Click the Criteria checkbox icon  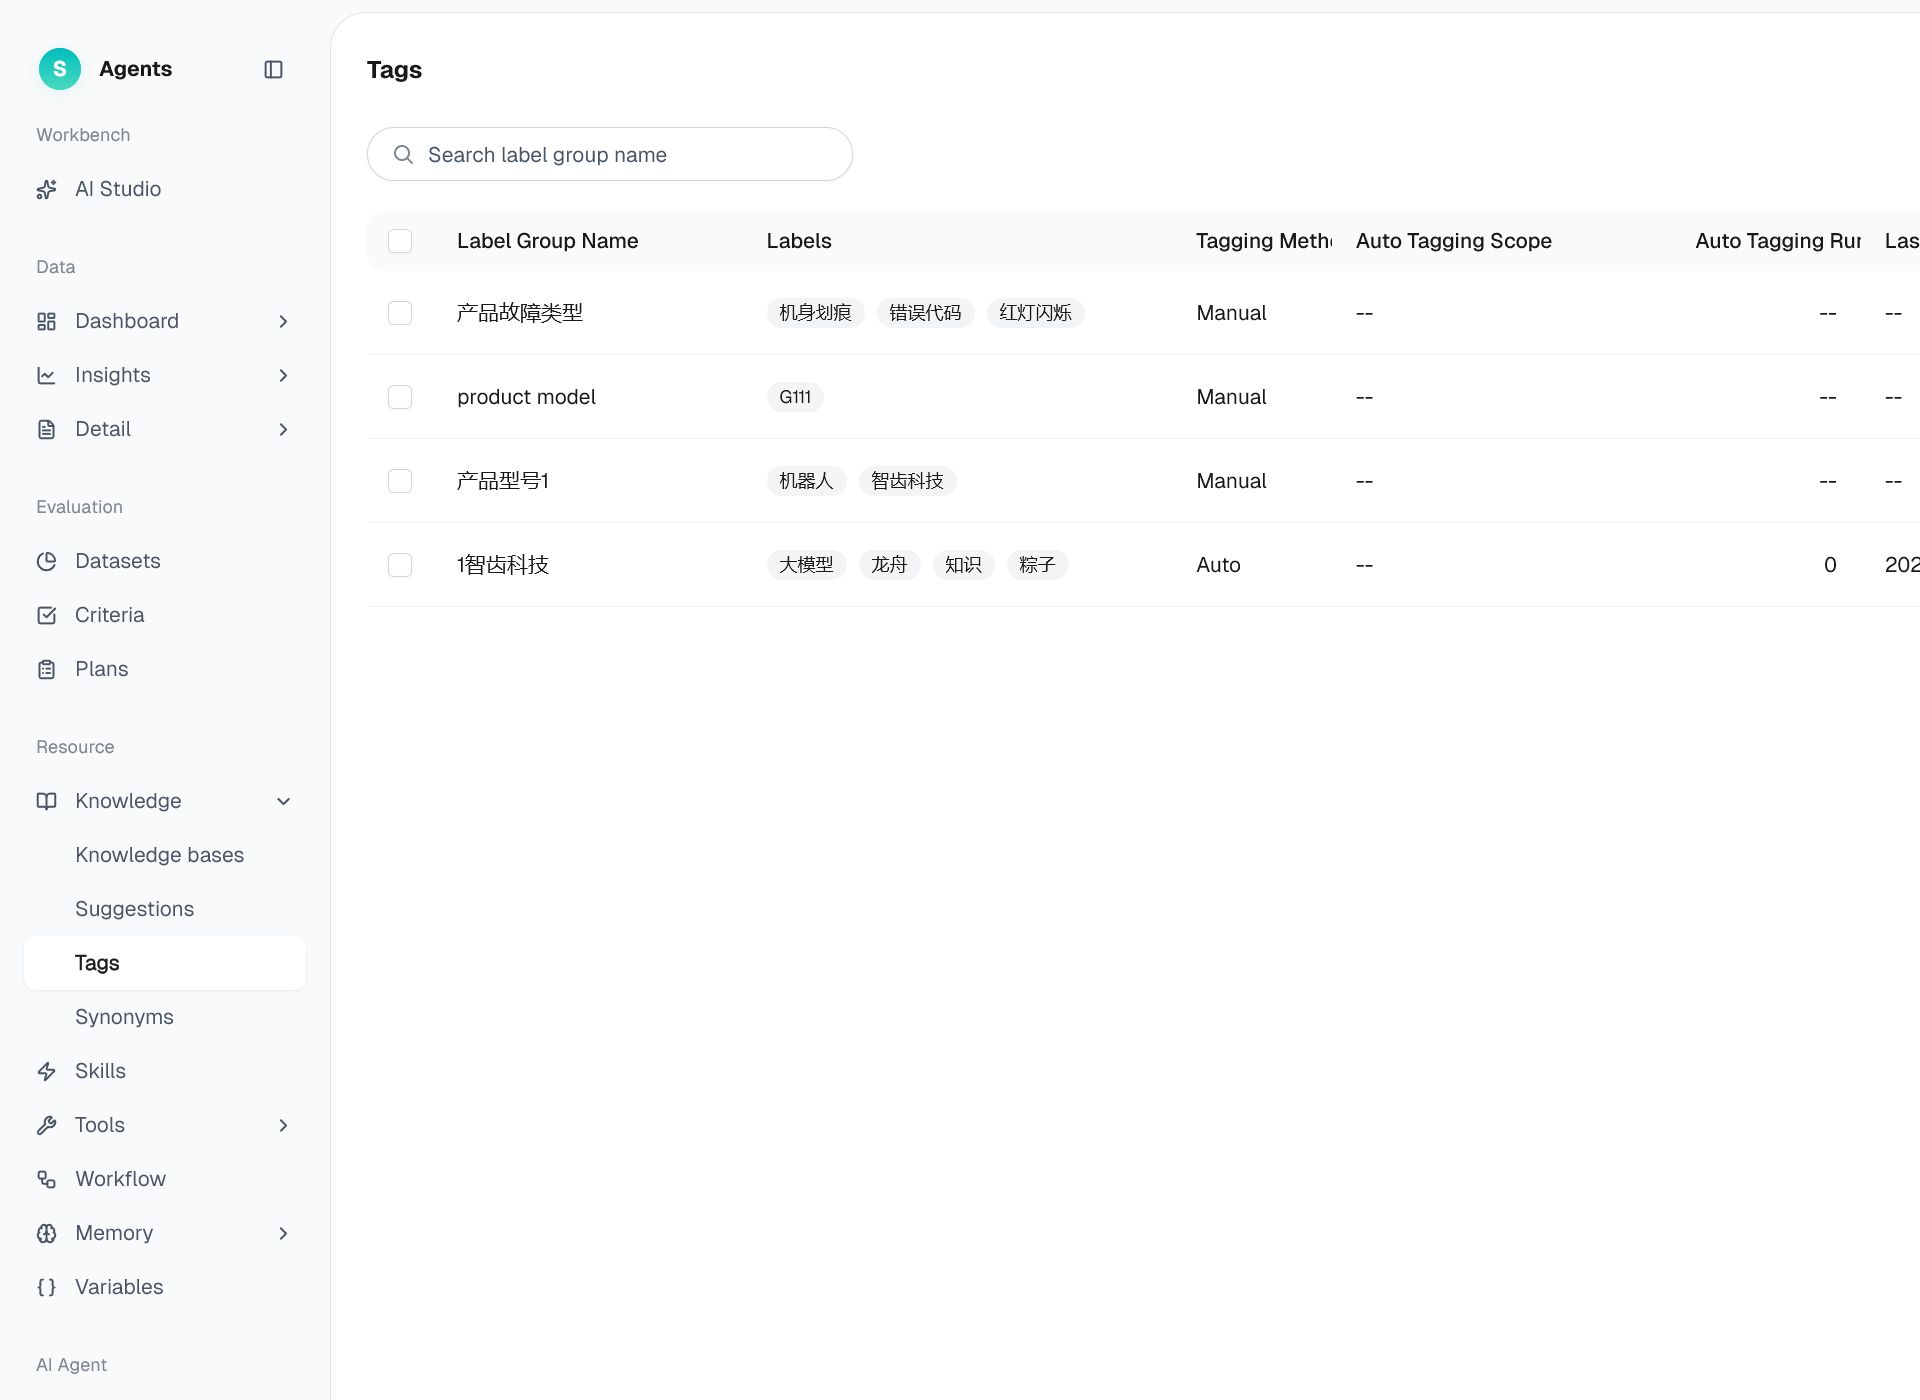click(x=46, y=615)
